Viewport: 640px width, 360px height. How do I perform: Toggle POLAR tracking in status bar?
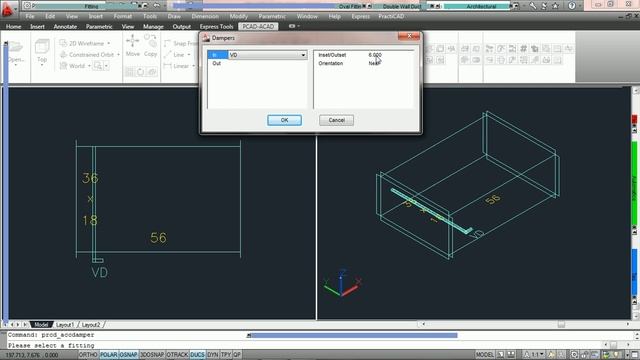109,355
